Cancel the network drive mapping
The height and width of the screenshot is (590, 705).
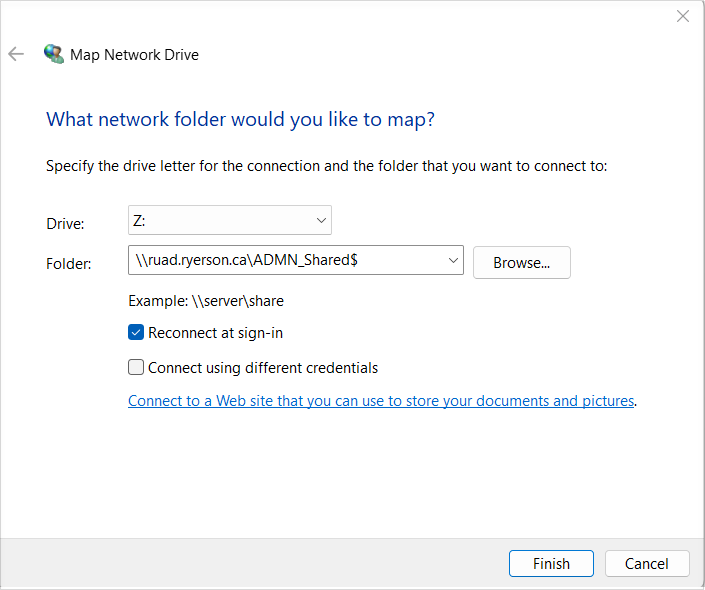tap(647, 563)
